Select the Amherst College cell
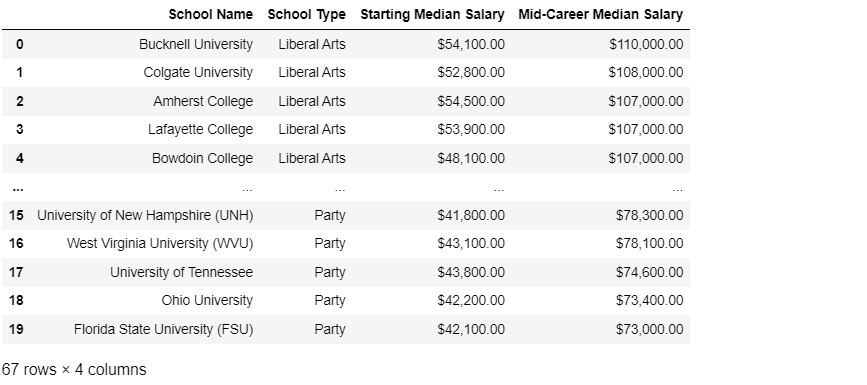Image resolution: width=867 pixels, height=385 pixels. [x=203, y=101]
